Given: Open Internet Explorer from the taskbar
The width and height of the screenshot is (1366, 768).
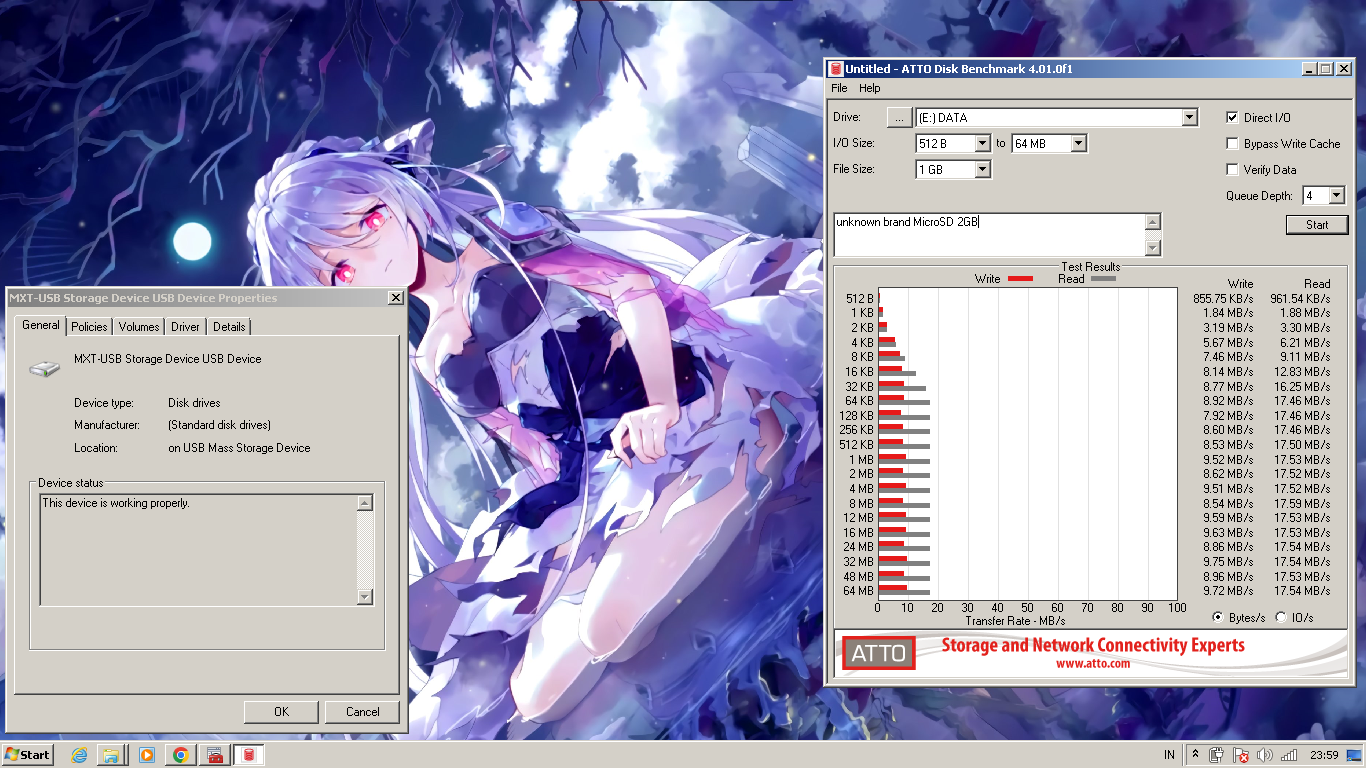Looking at the screenshot, I should [x=80, y=755].
